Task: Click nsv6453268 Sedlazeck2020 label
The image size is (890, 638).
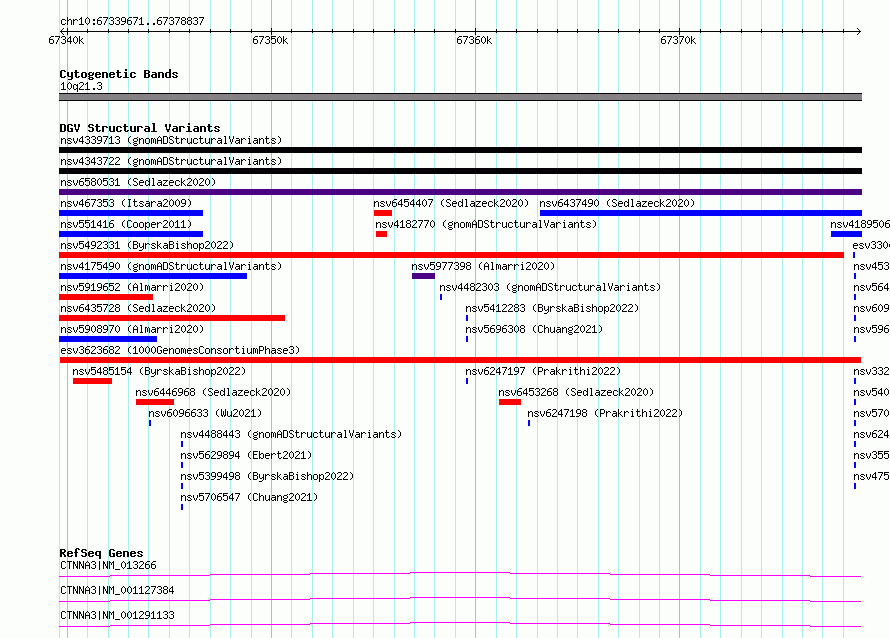Action: pos(576,392)
